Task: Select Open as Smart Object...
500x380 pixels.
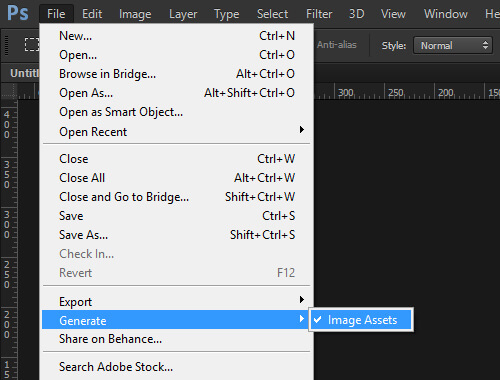Action: click(177, 112)
